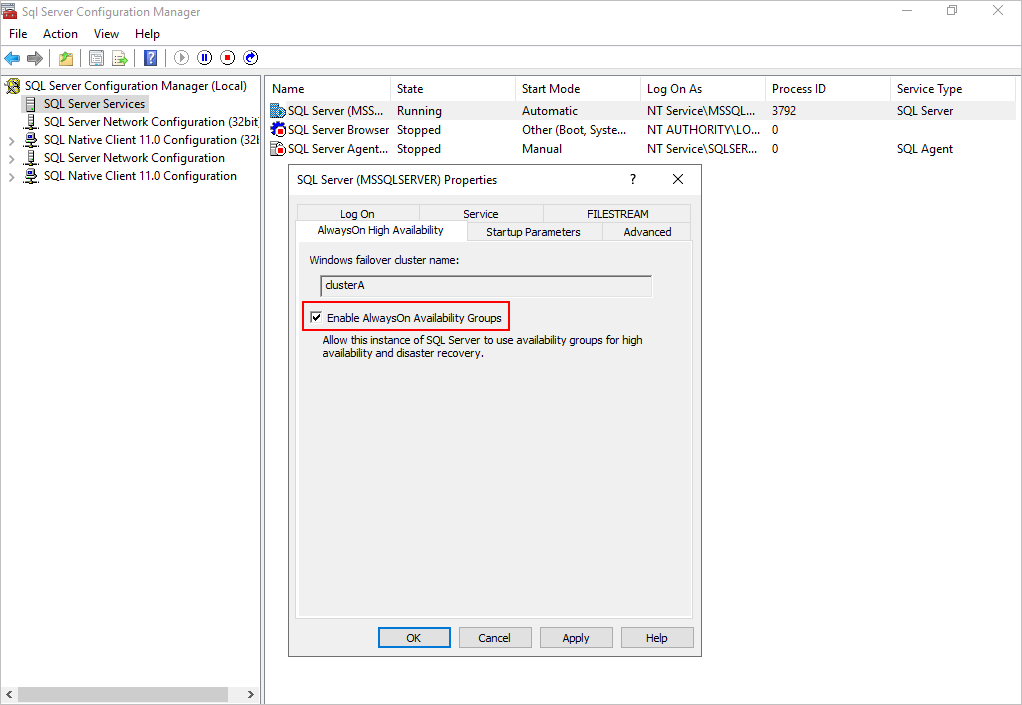Screen dimensions: 1022x705
Task: Click the Pause Service toolbar icon
Action: (205, 58)
